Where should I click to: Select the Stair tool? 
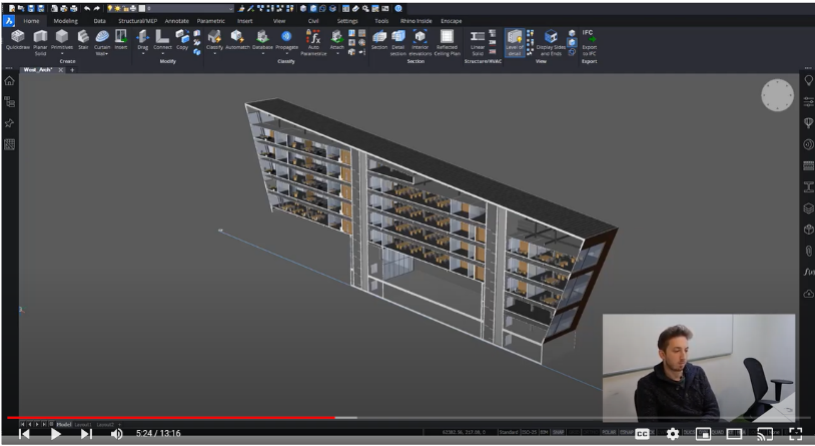(83, 41)
